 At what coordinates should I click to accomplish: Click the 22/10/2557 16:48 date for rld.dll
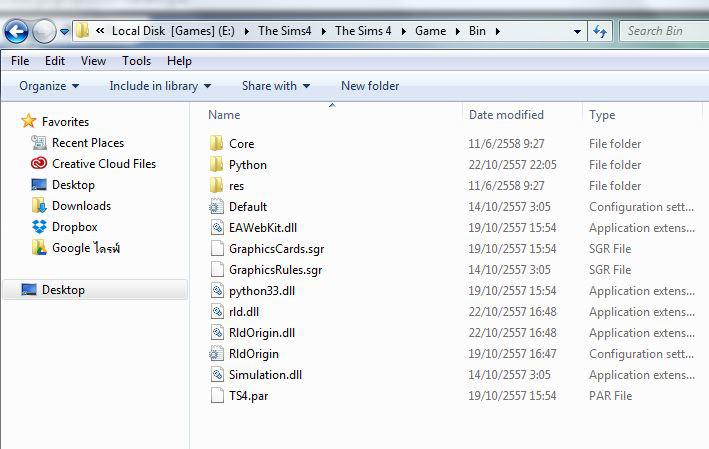pos(512,312)
